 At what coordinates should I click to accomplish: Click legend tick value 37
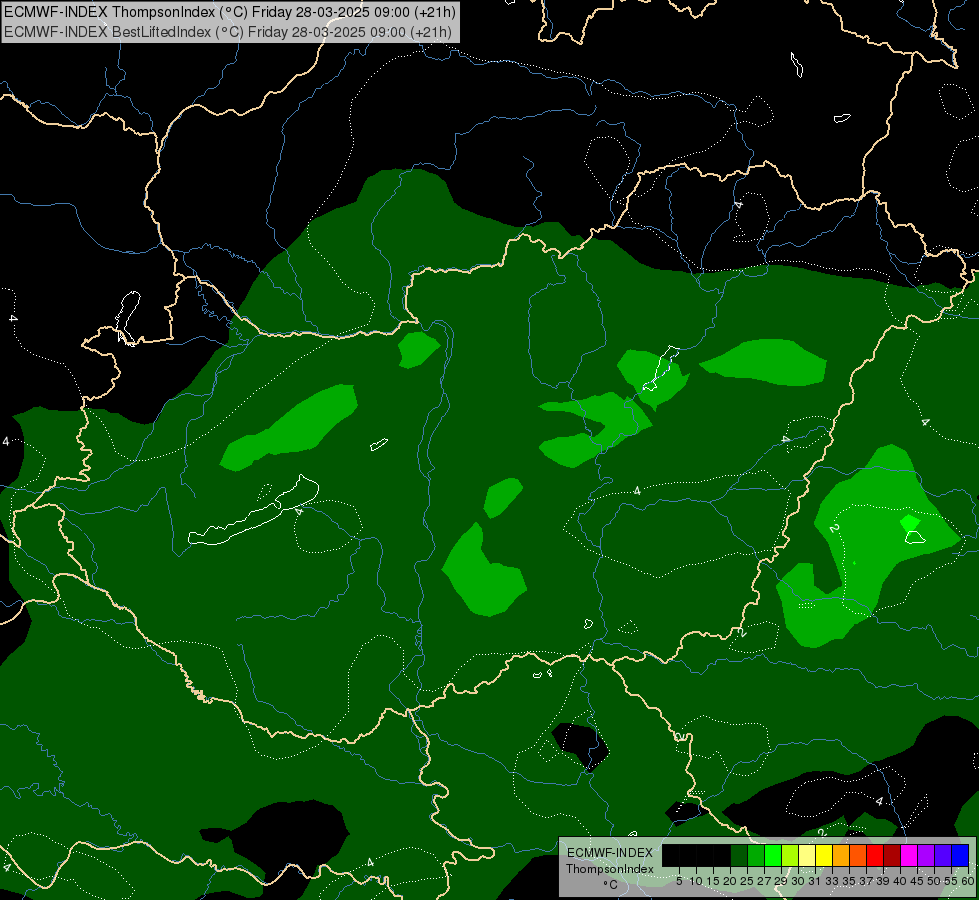point(866,881)
